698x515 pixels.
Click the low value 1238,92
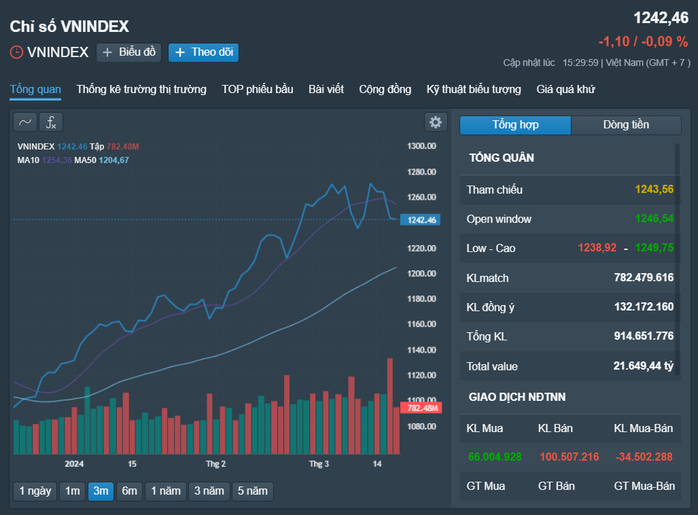597,248
